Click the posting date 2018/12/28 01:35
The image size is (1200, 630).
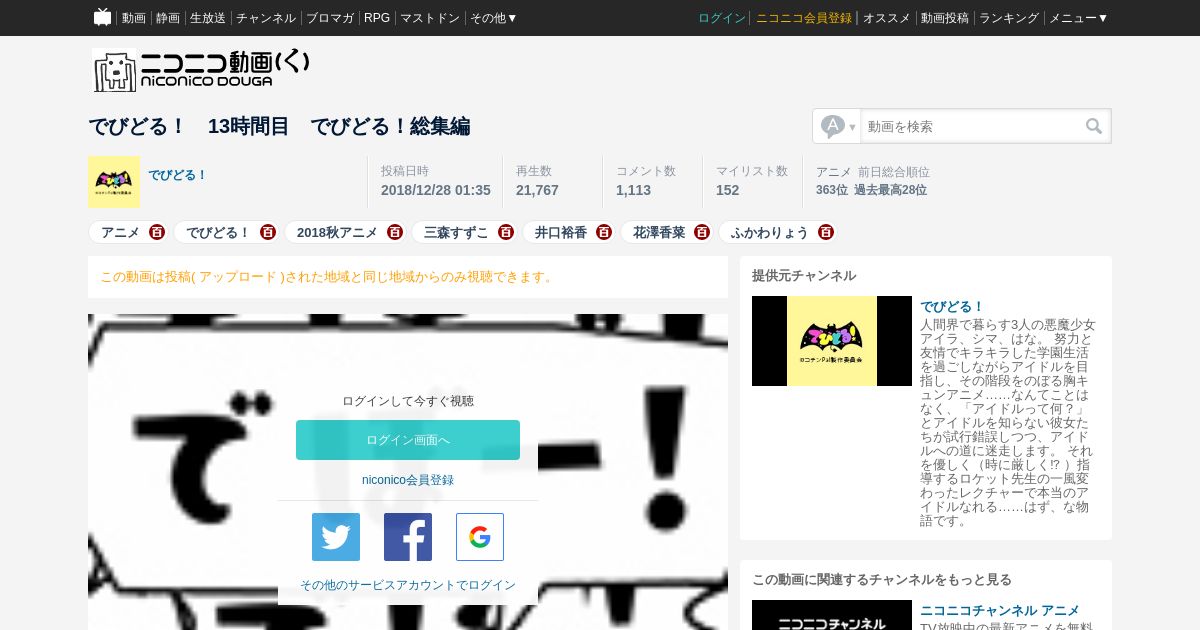click(x=435, y=190)
